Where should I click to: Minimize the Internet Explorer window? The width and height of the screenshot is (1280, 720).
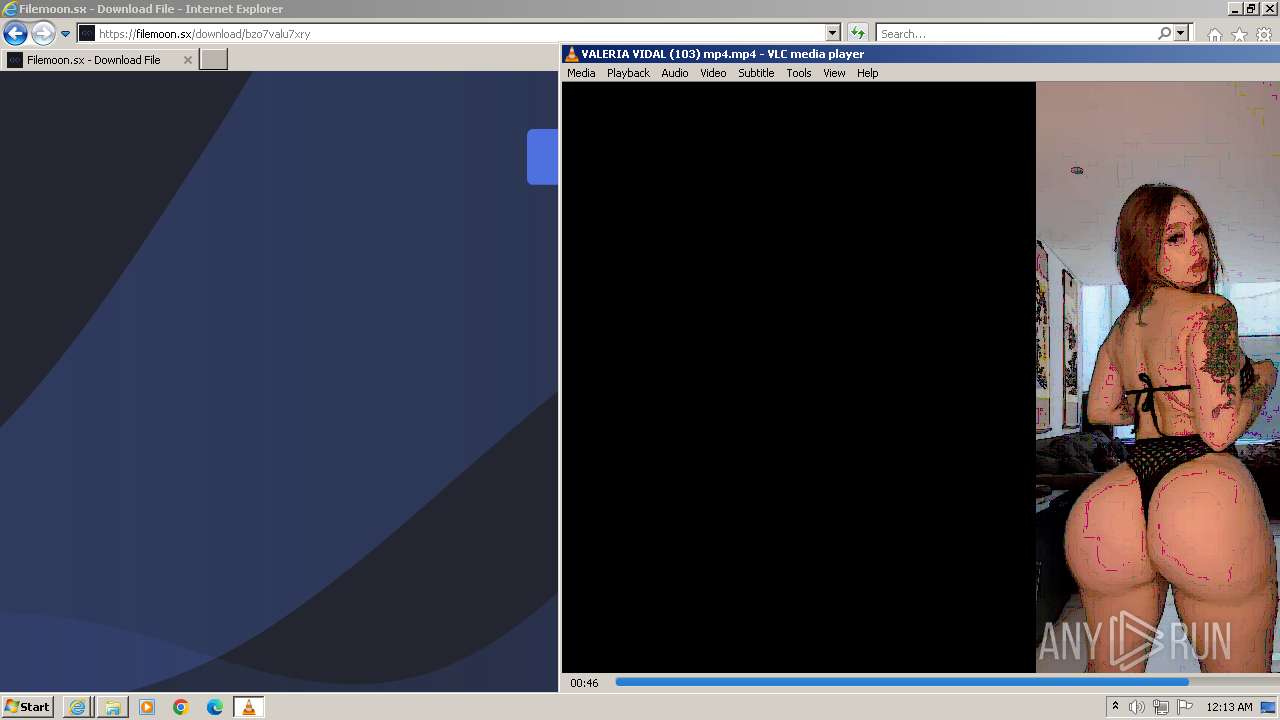click(x=1234, y=8)
